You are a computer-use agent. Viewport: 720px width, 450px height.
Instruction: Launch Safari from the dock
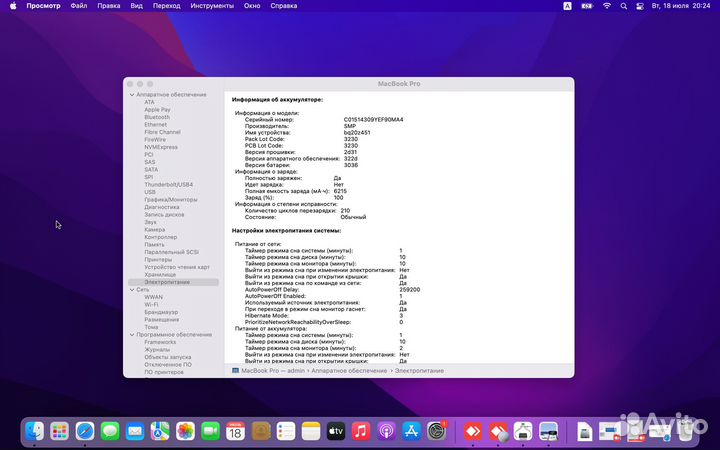coord(85,431)
